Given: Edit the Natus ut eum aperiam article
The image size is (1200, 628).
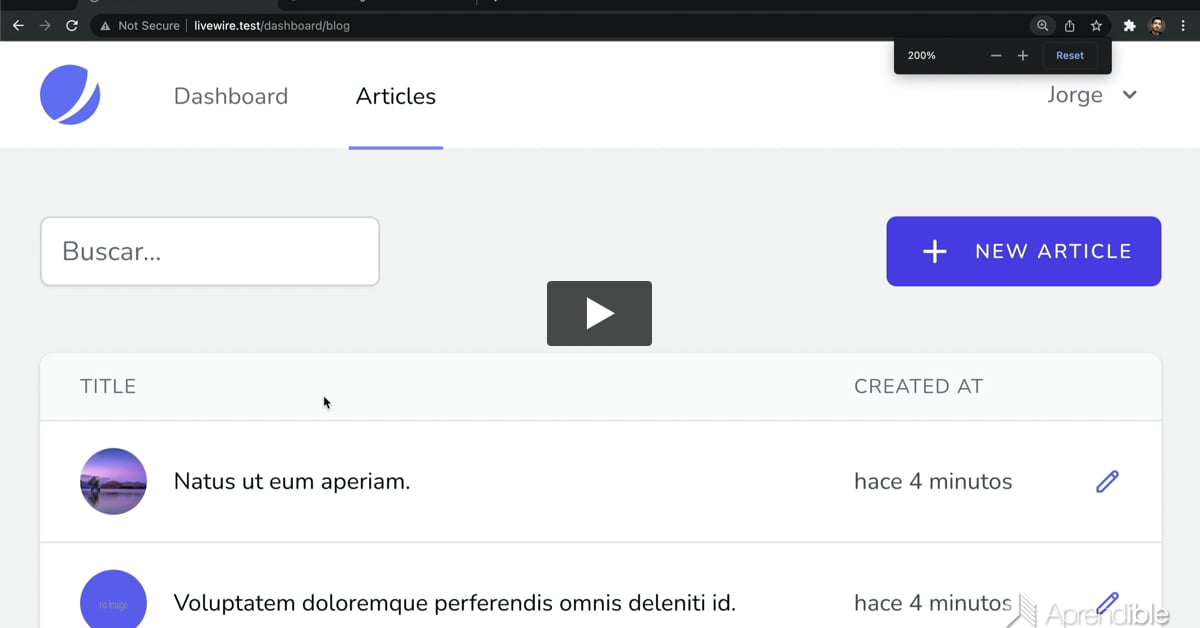Looking at the screenshot, I should (1107, 482).
